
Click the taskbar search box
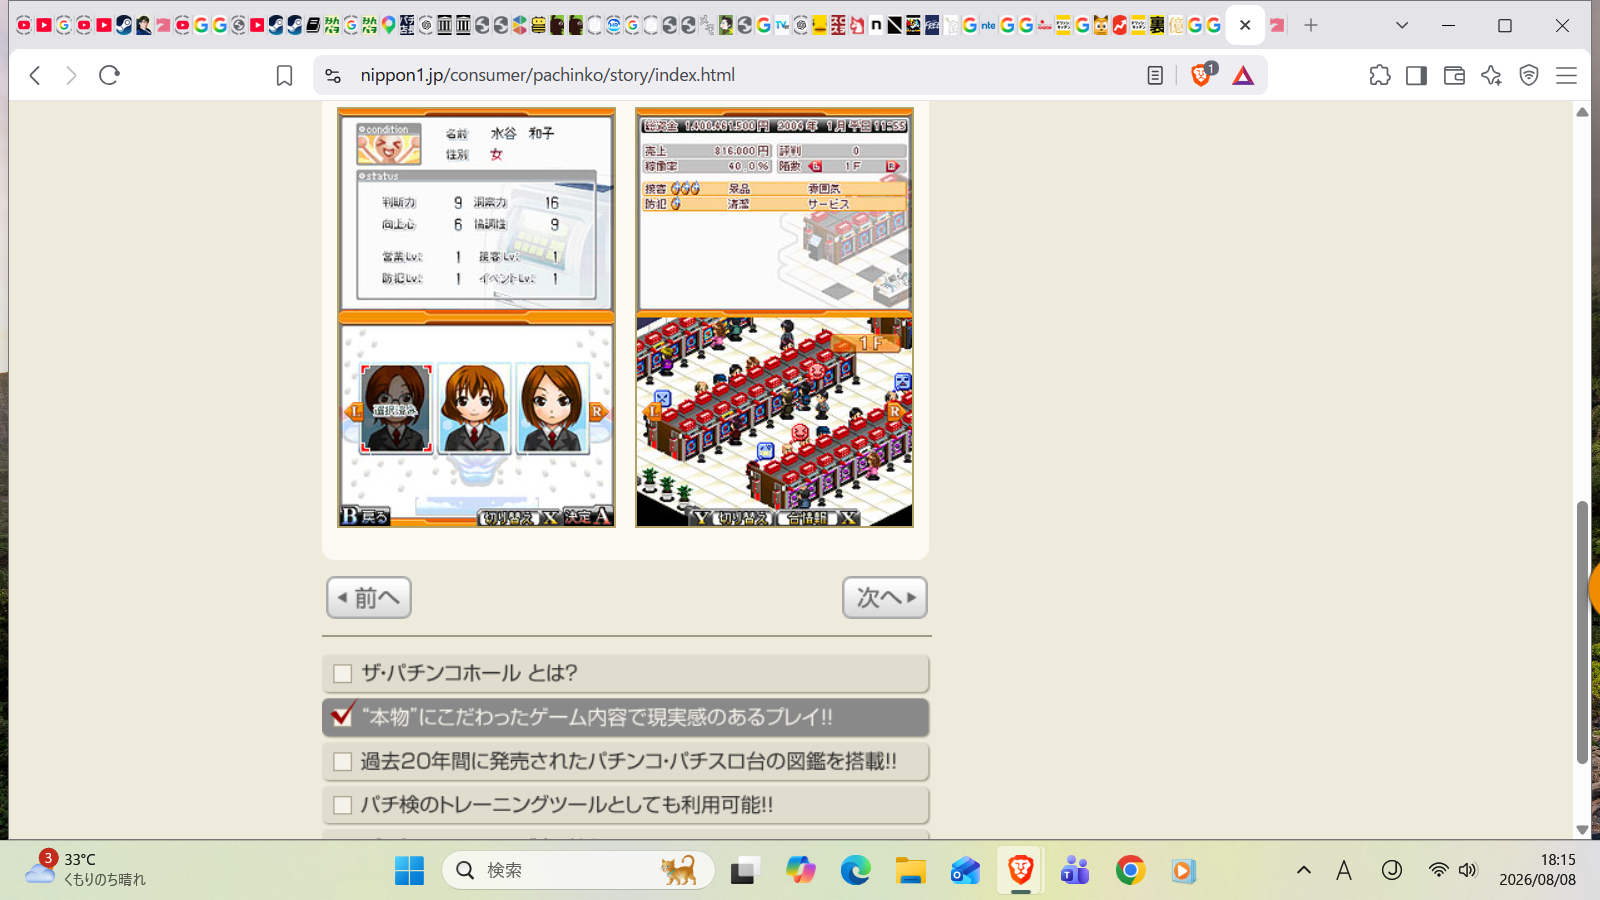[578, 871]
